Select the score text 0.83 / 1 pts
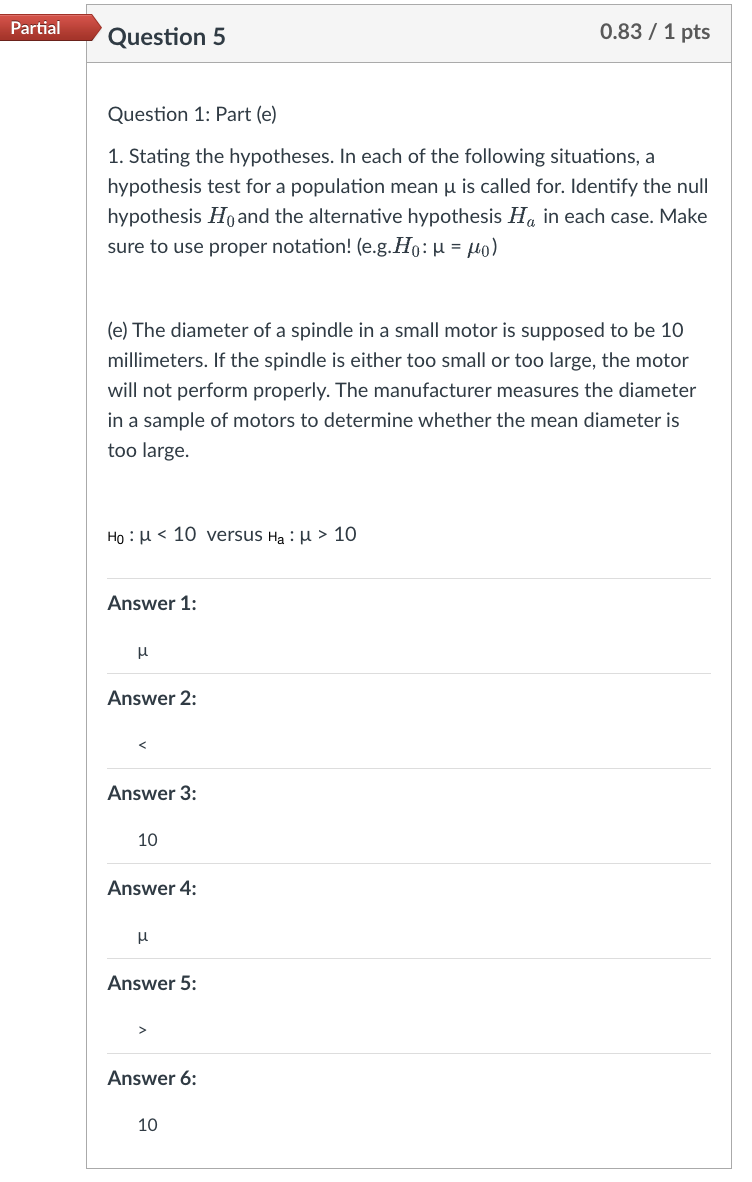The height and width of the screenshot is (1182, 752). tap(654, 32)
